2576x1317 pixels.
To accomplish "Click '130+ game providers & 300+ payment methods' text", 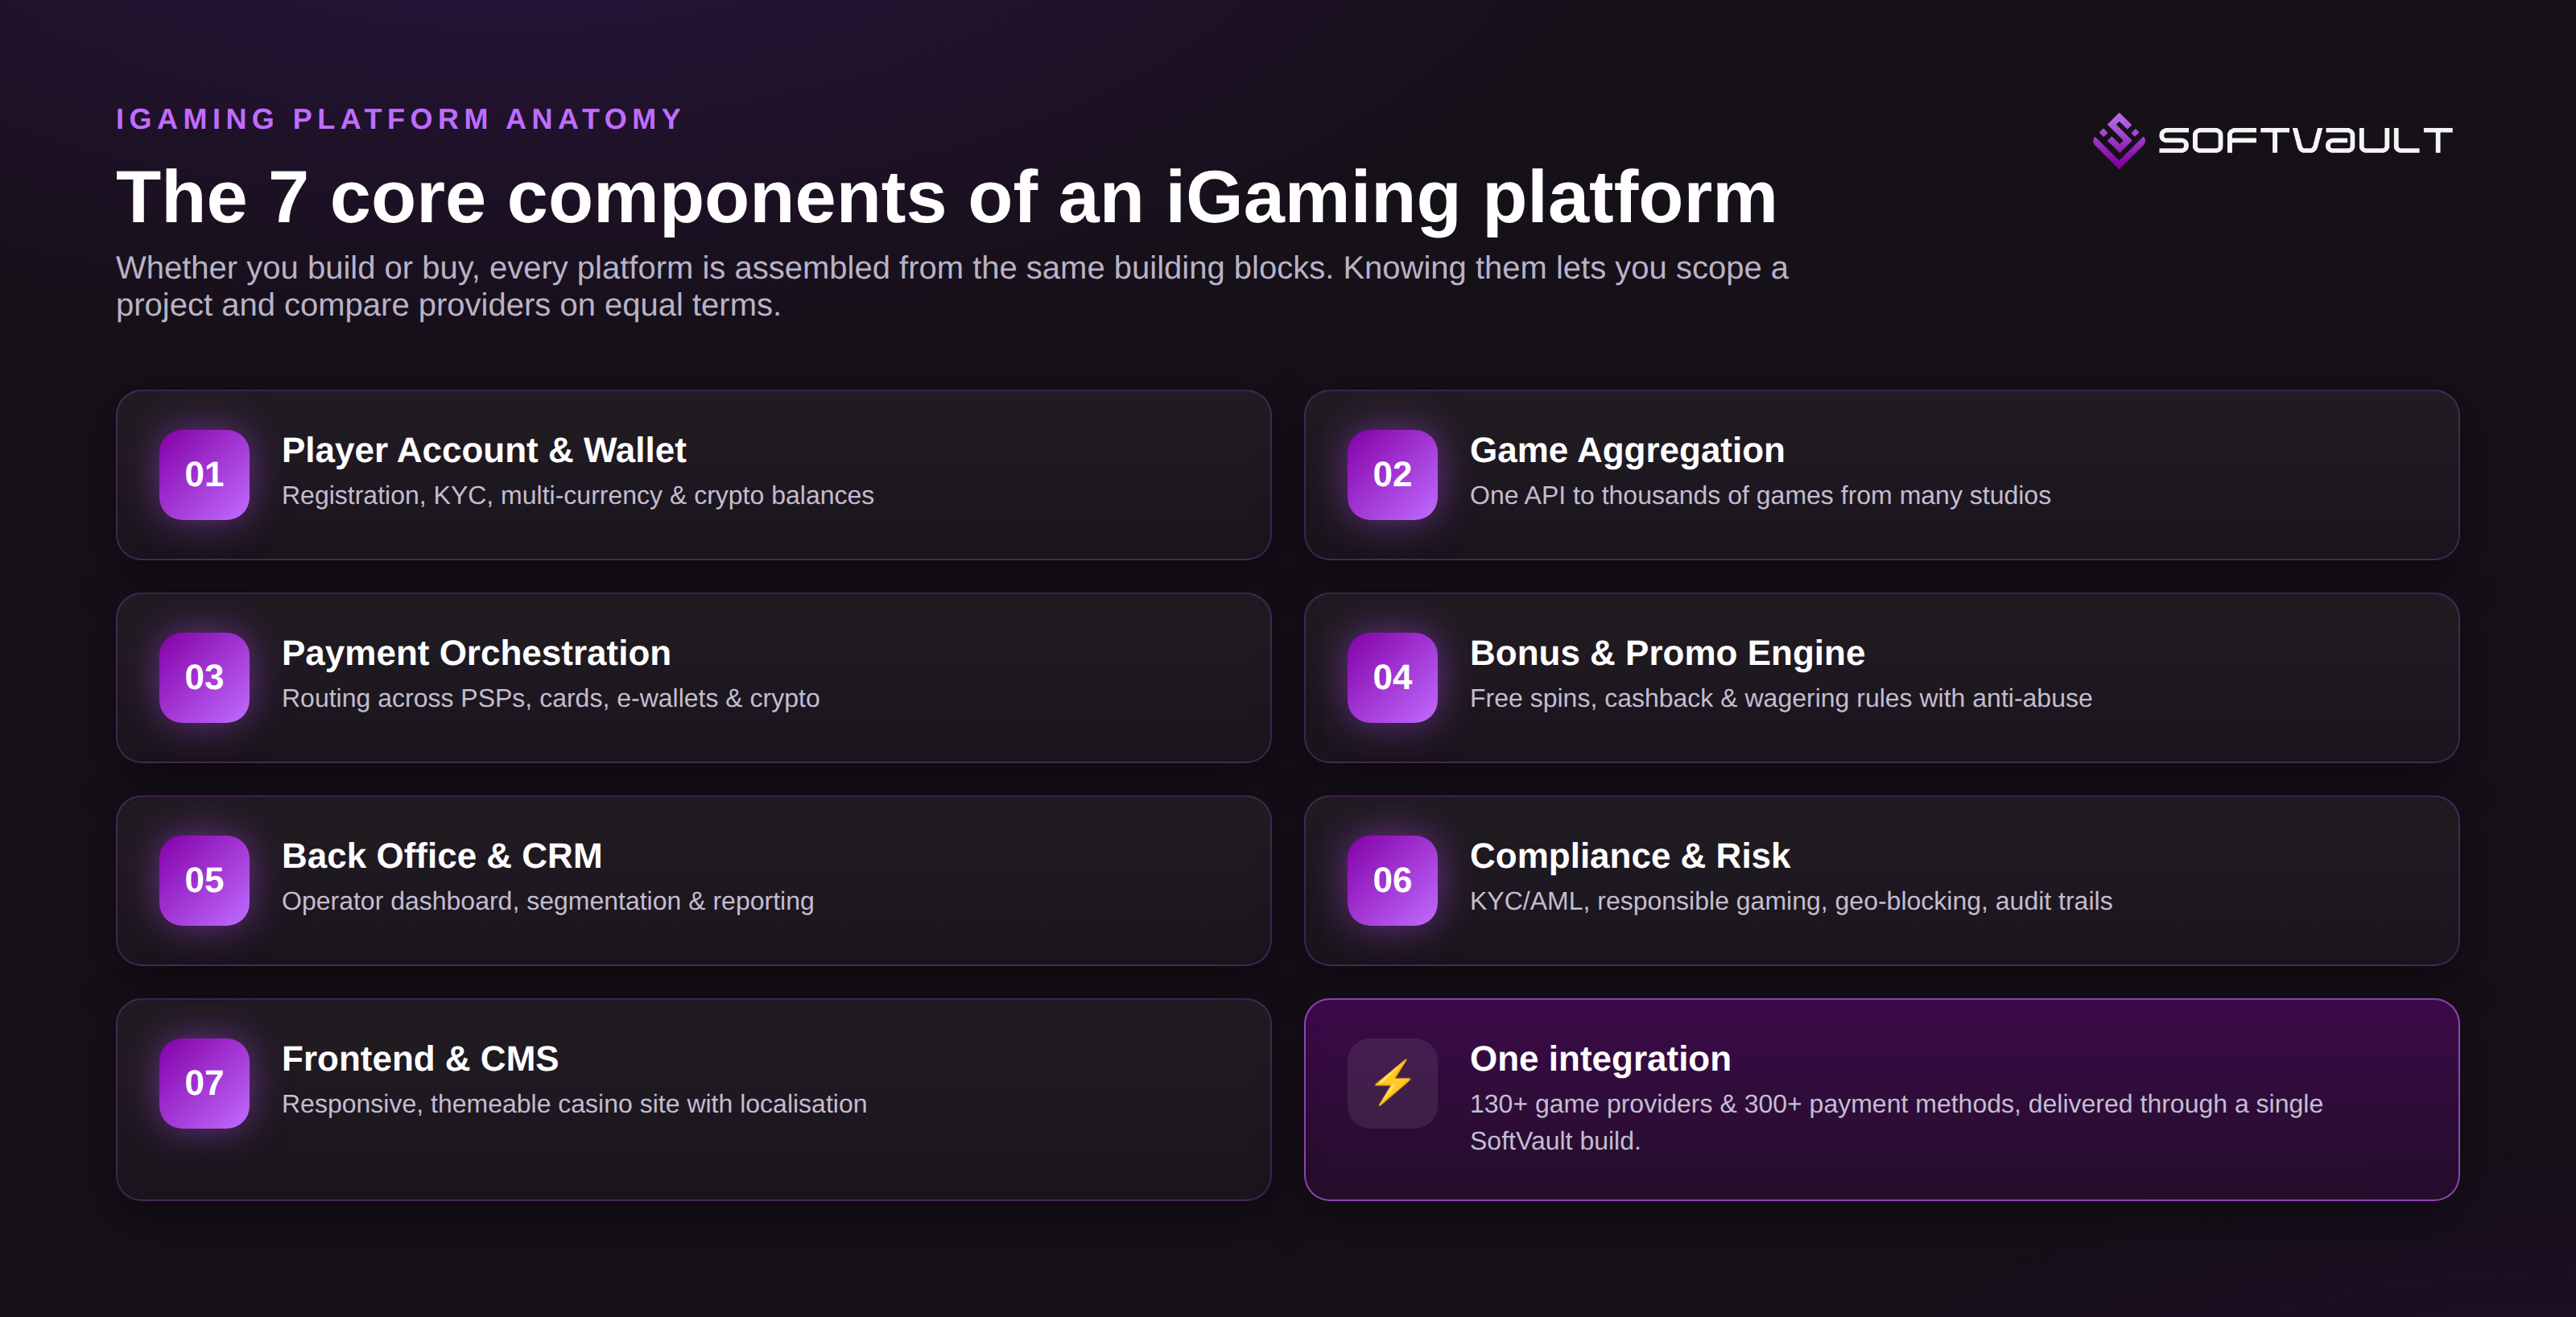I will tap(1741, 1105).
